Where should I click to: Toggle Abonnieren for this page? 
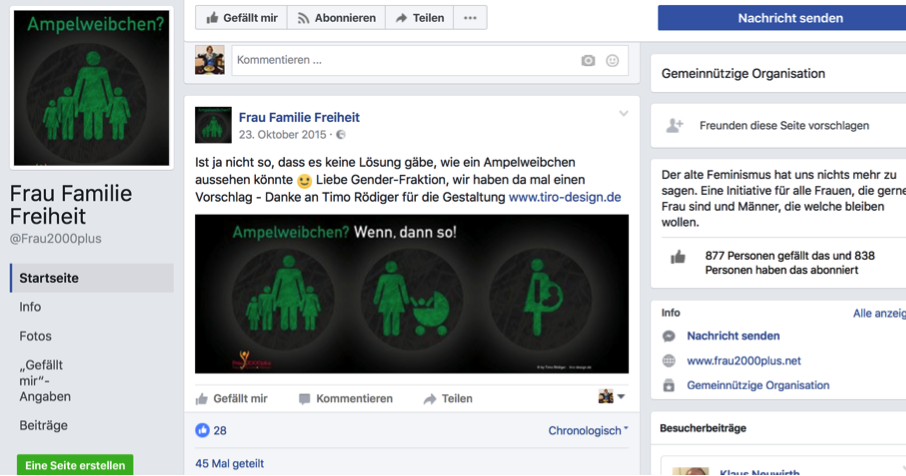coord(336,18)
